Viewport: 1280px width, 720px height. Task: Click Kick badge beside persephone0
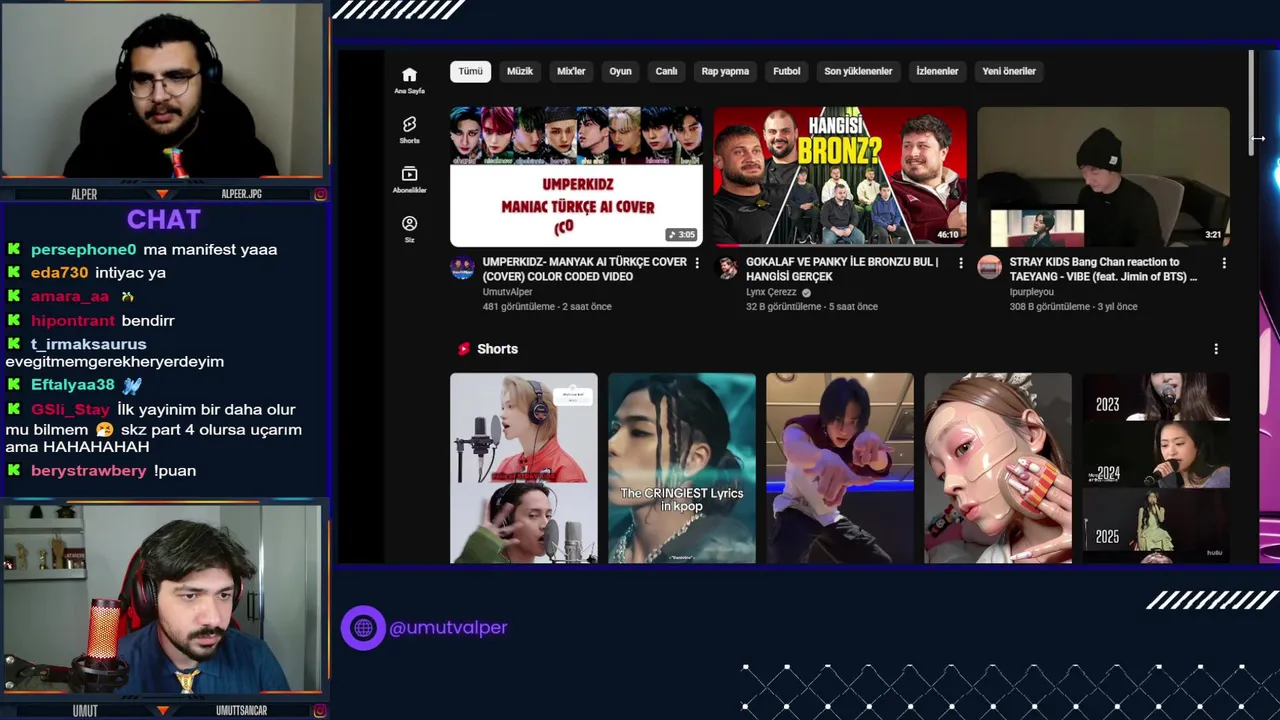pyautogui.click(x=14, y=249)
